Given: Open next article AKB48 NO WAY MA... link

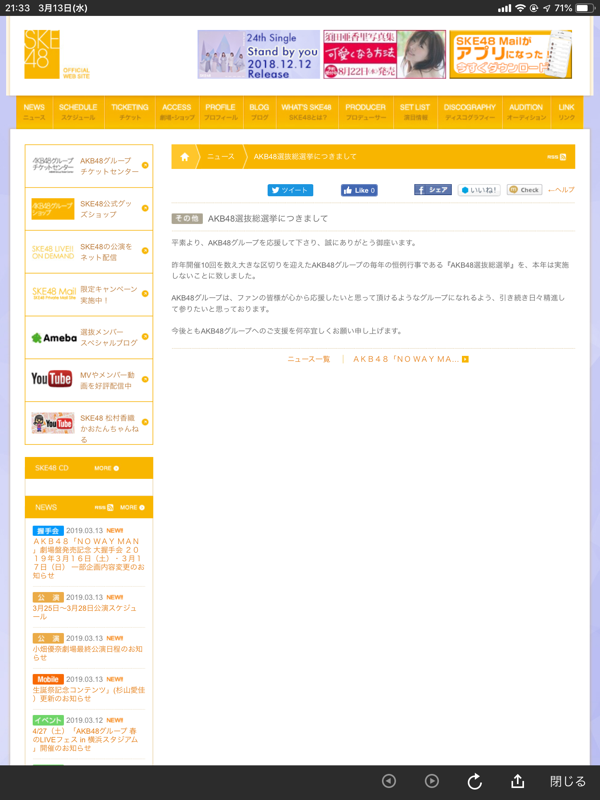Looking at the screenshot, I should point(406,359).
